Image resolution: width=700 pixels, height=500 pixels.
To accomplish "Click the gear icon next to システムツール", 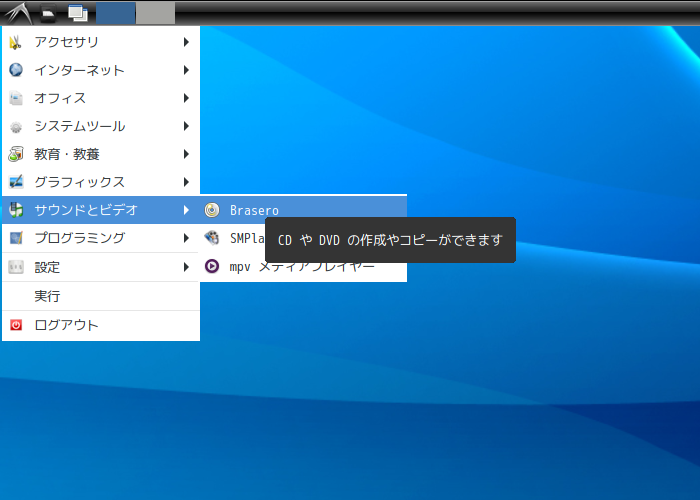I will 16,127.
